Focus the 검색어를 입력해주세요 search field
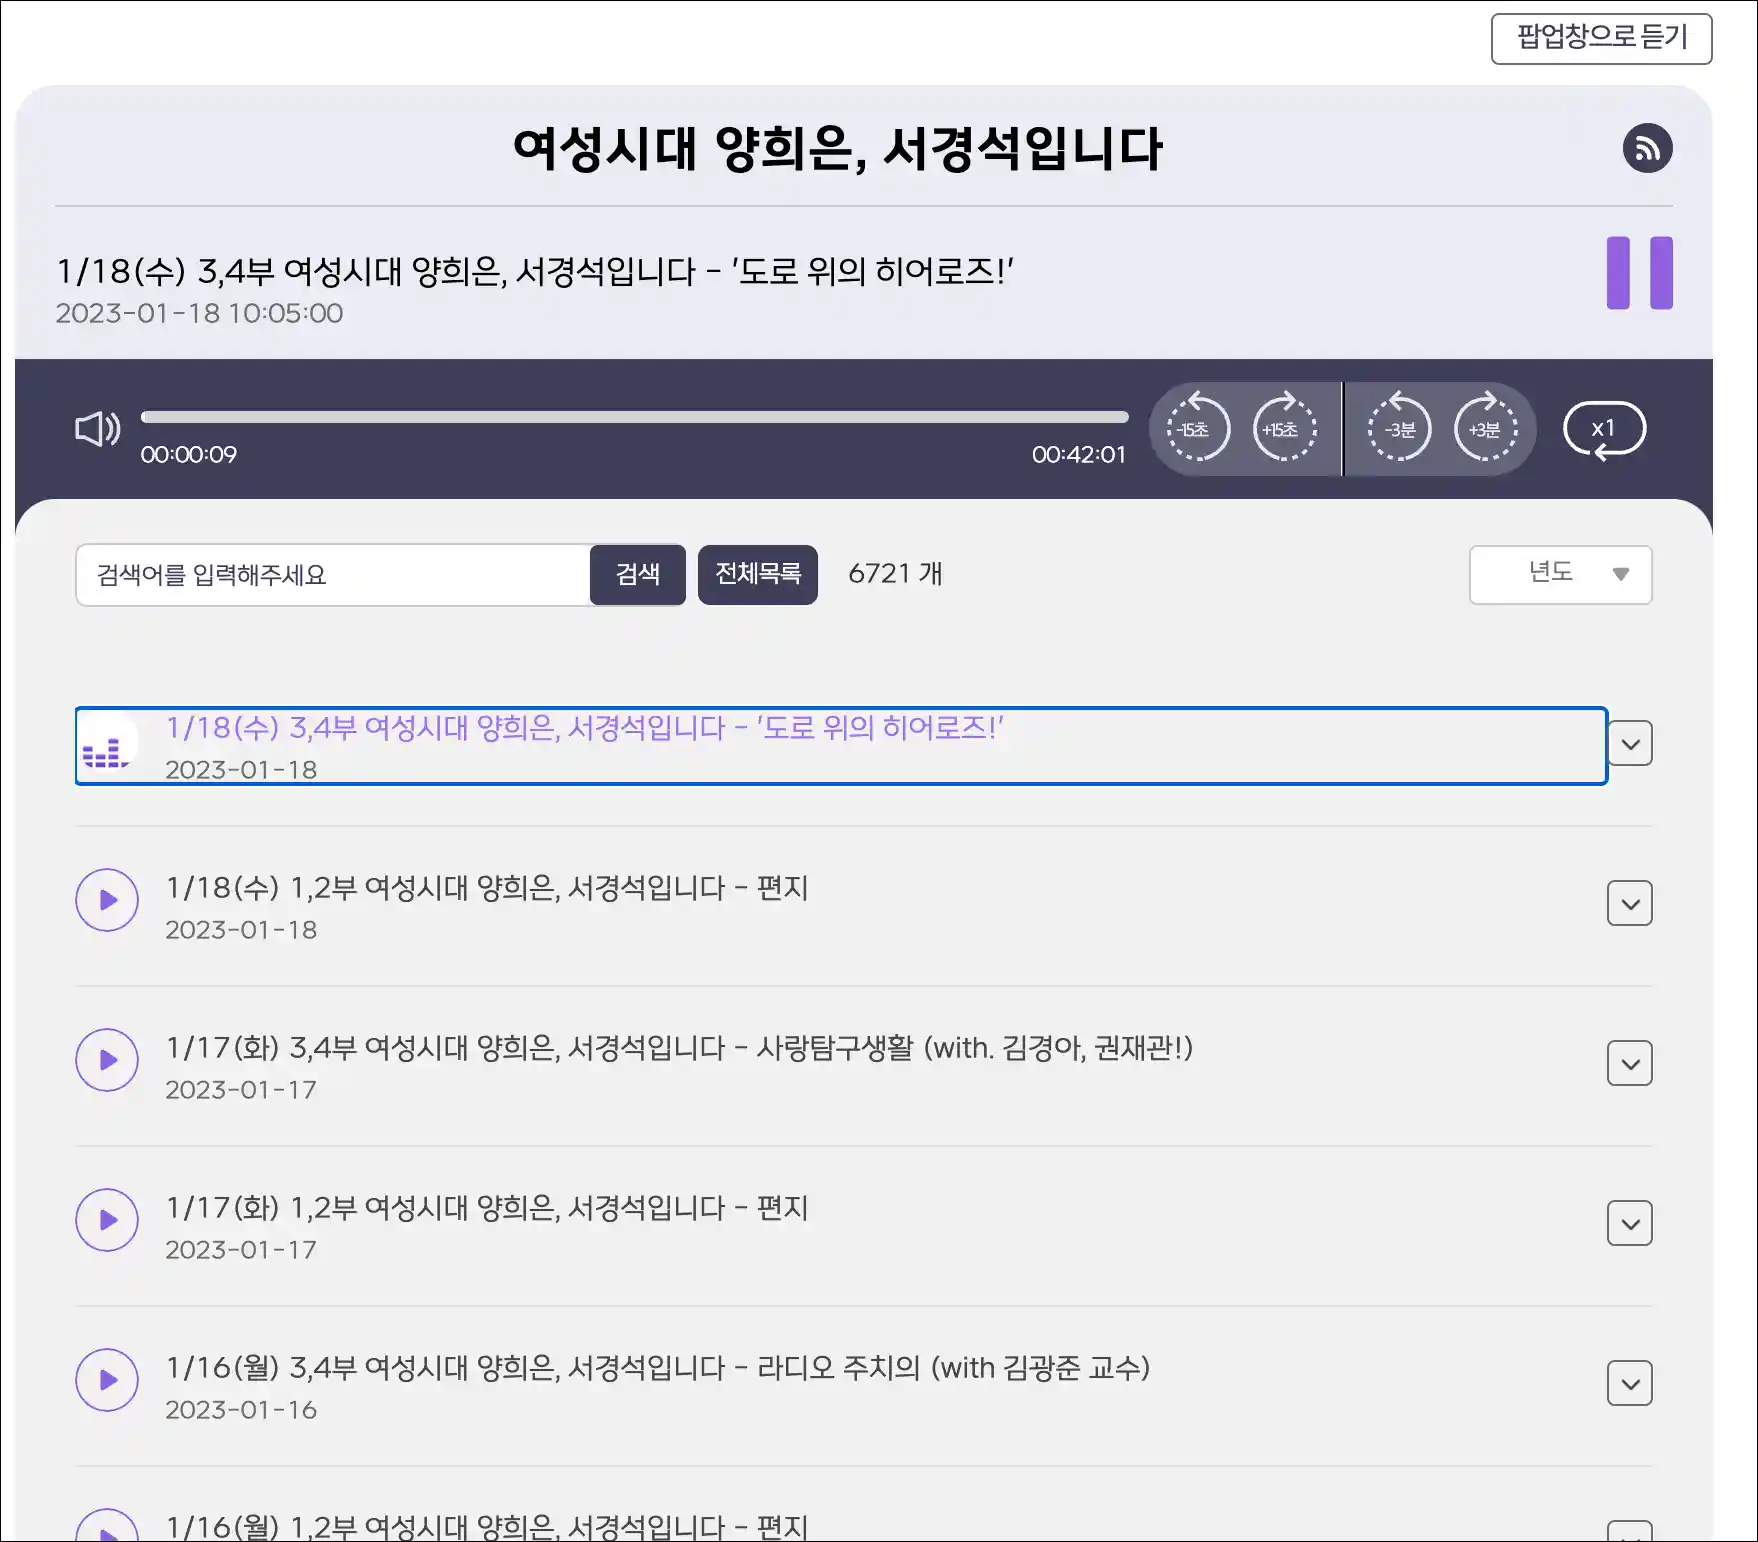This screenshot has height=1542, width=1758. click(333, 575)
